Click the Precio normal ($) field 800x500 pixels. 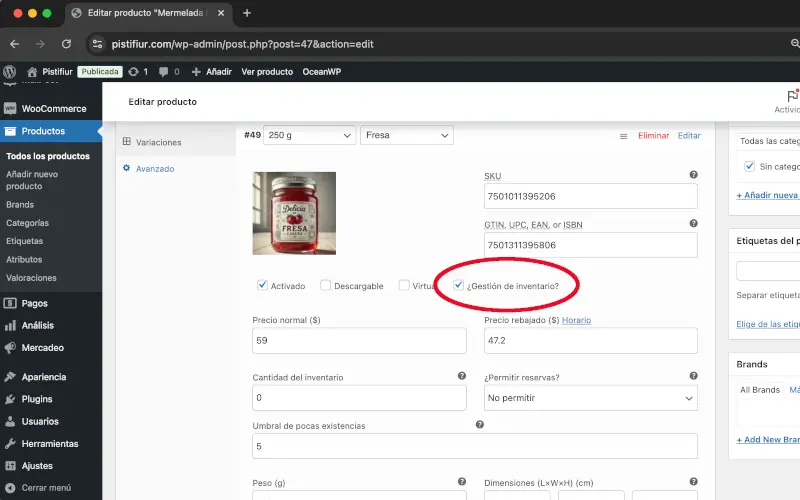click(x=359, y=340)
